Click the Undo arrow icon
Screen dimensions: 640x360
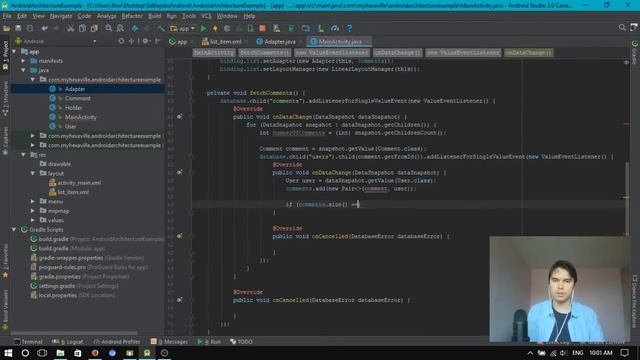pyautogui.click(x=44, y=28)
